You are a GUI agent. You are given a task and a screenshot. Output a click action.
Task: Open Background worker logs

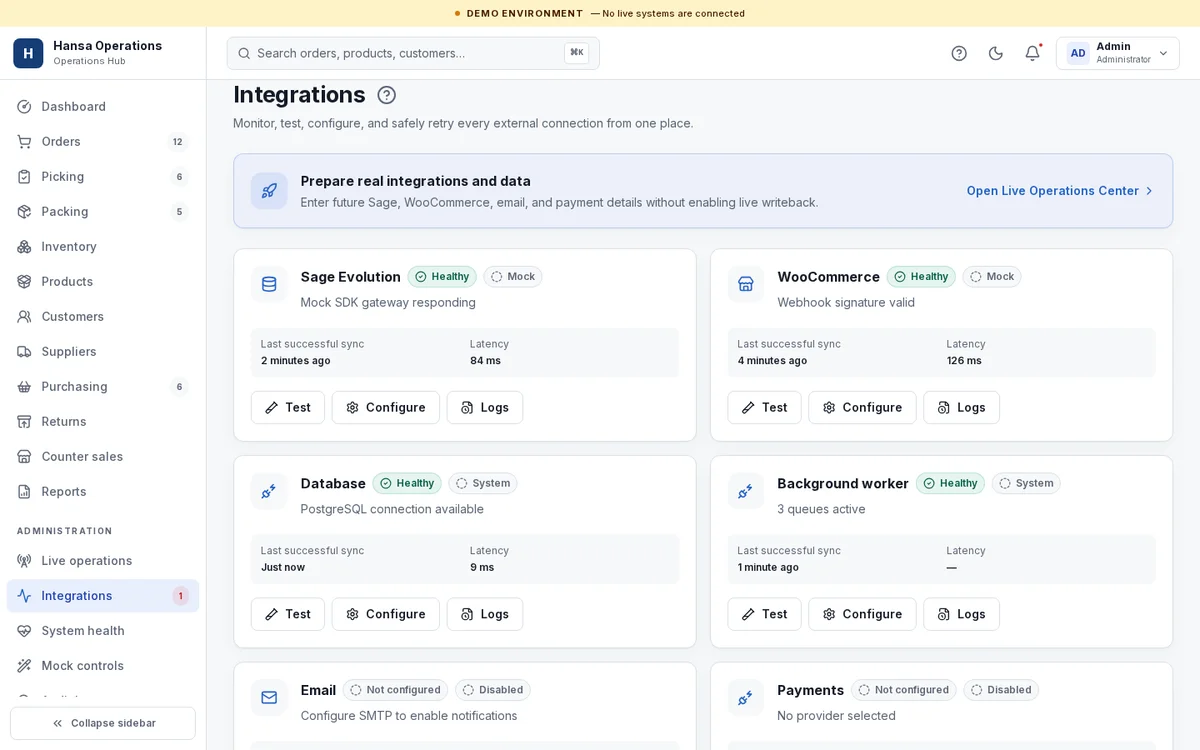[961, 614]
